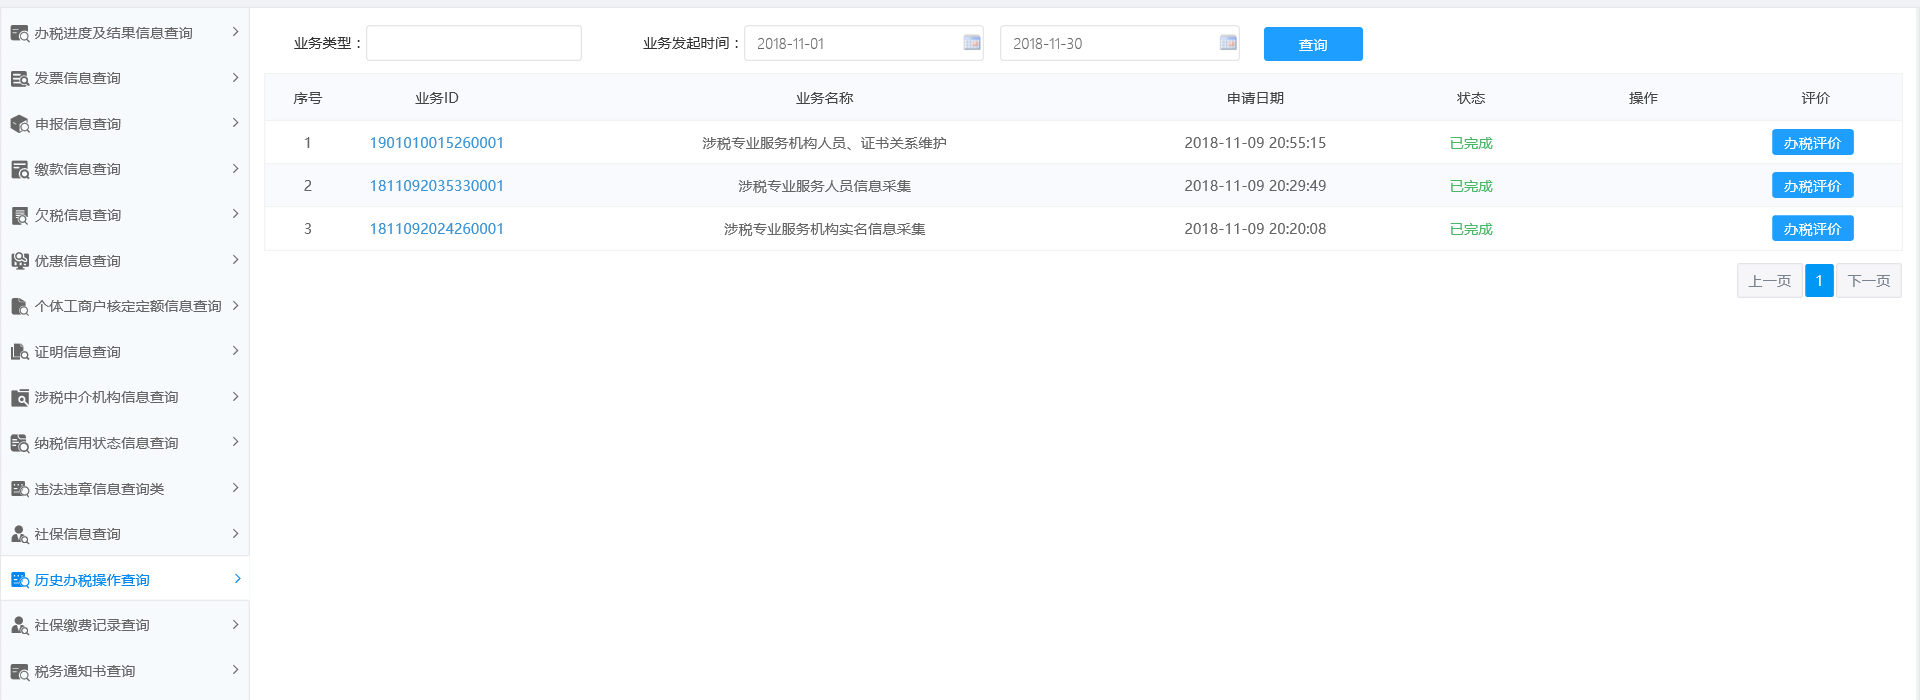Expand 纳税信用状态信息查询 chevron arrow

pyautogui.click(x=235, y=442)
